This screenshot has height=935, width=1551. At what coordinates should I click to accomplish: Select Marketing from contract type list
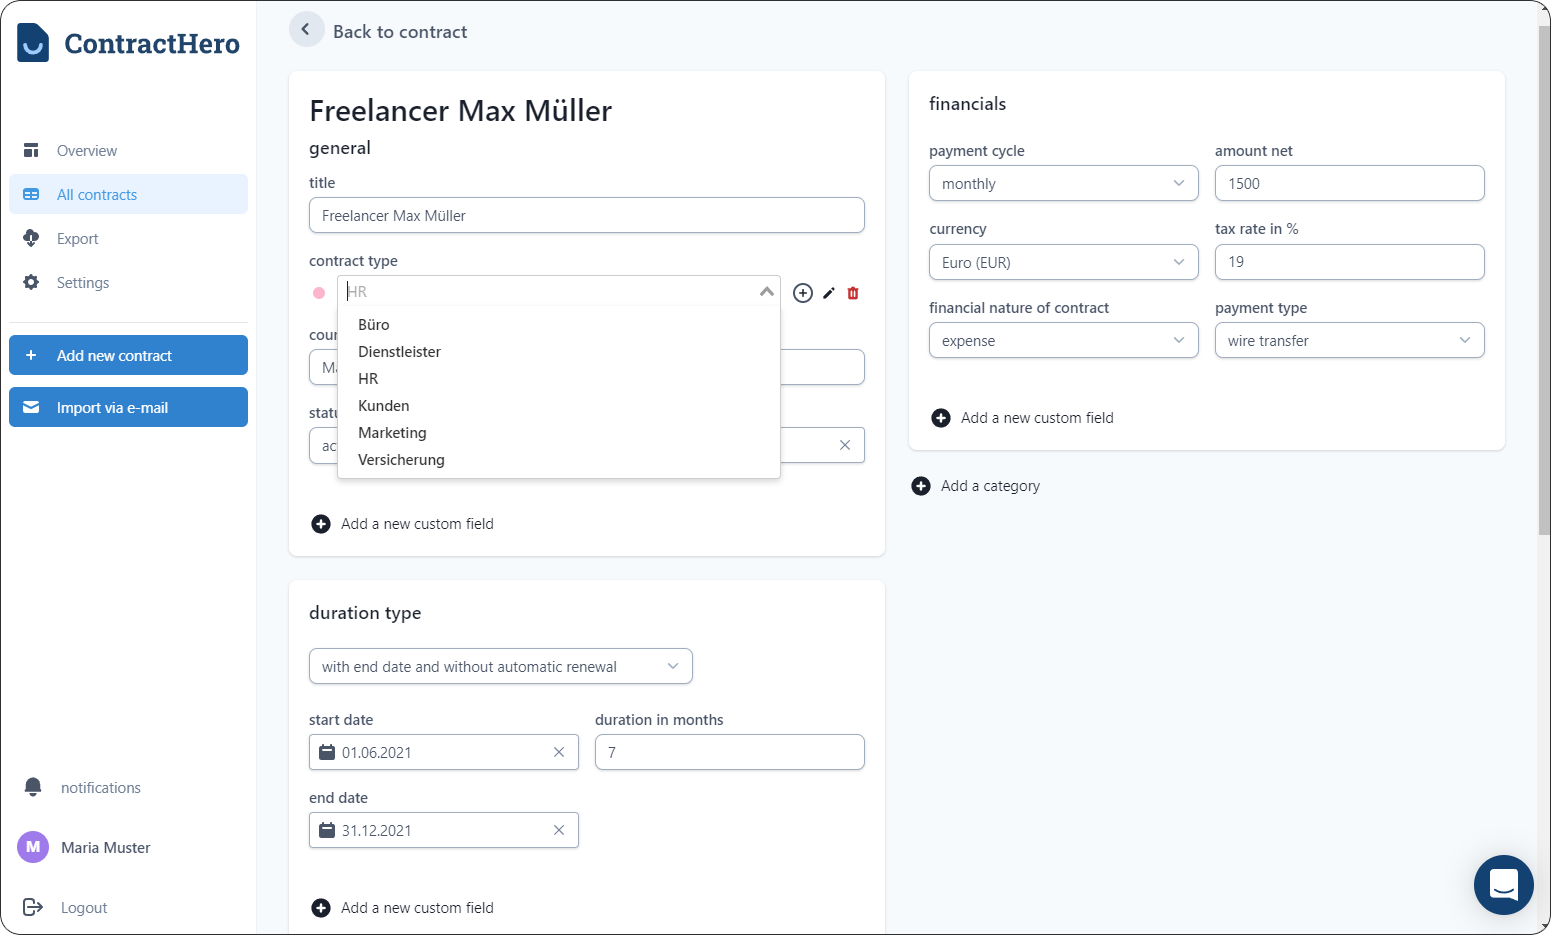(392, 433)
